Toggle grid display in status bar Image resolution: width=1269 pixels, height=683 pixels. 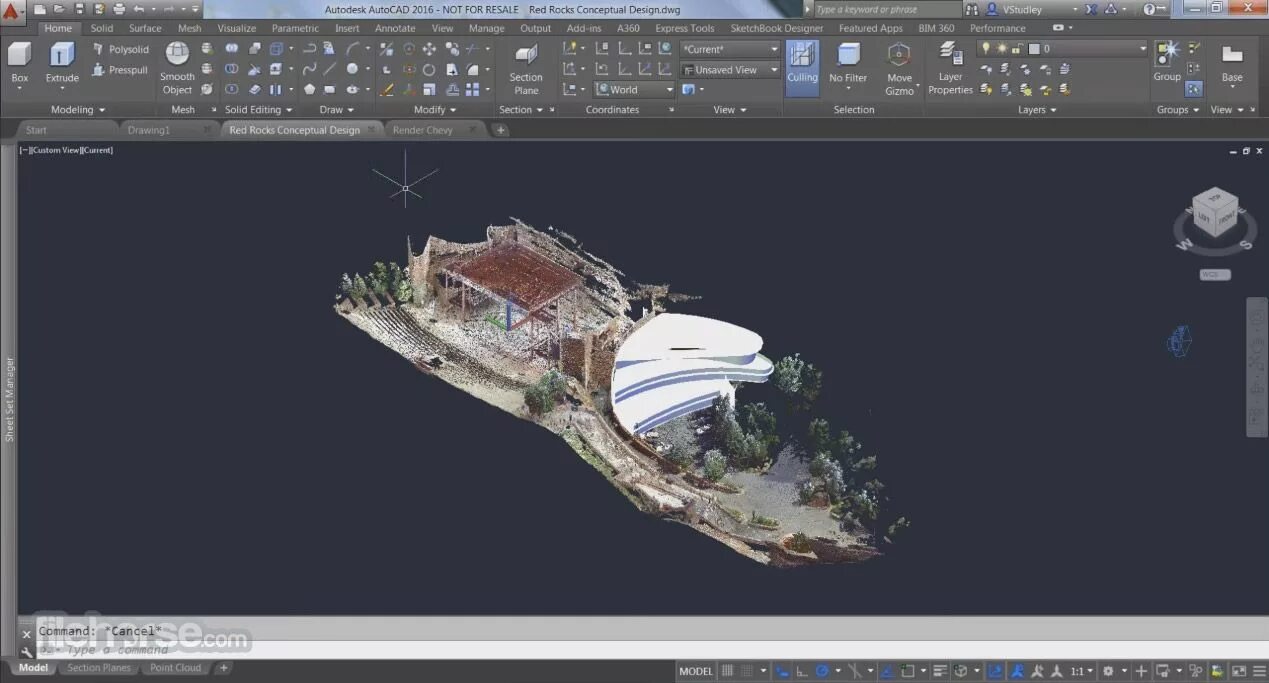pyautogui.click(x=728, y=671)
